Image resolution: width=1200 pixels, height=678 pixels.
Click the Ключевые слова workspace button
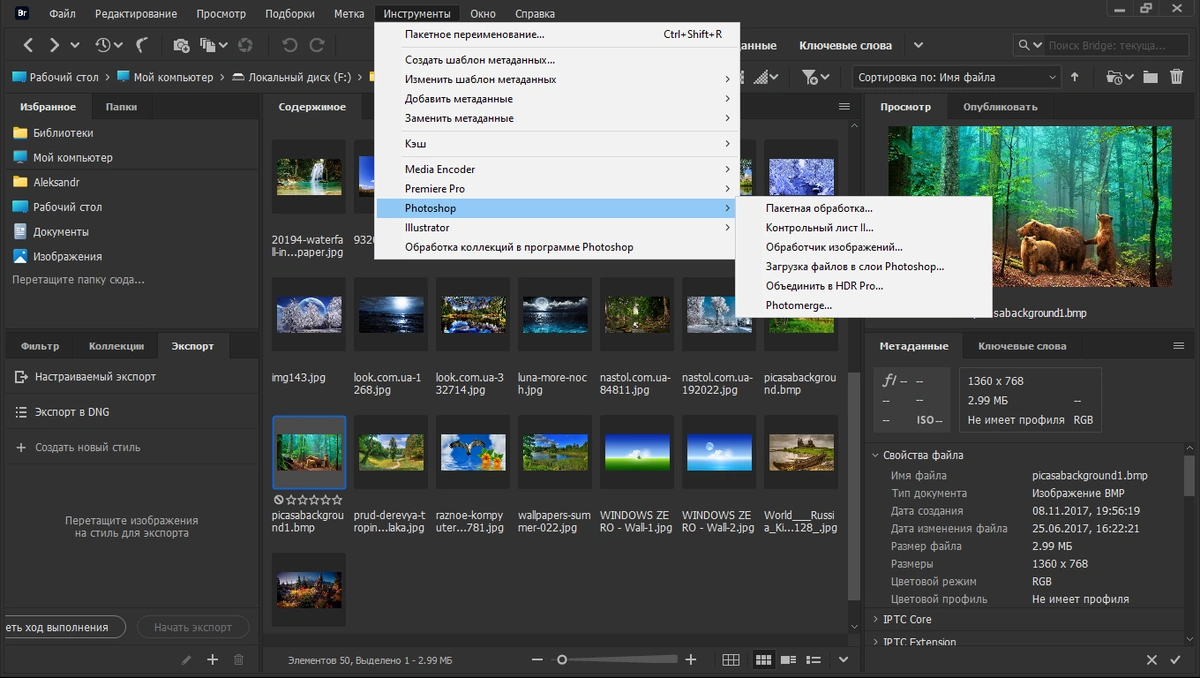click(x=845, y=45)
